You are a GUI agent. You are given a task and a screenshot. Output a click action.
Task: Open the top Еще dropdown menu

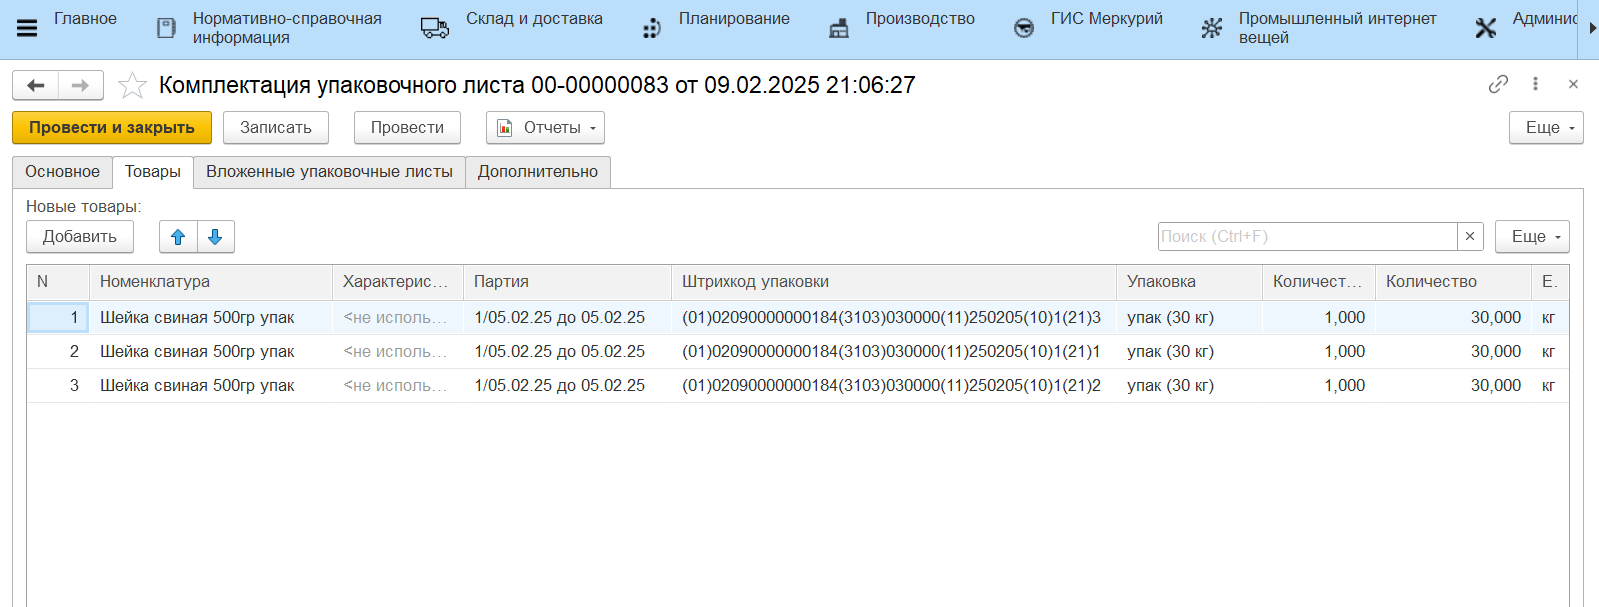click(x=1545, y=128)
